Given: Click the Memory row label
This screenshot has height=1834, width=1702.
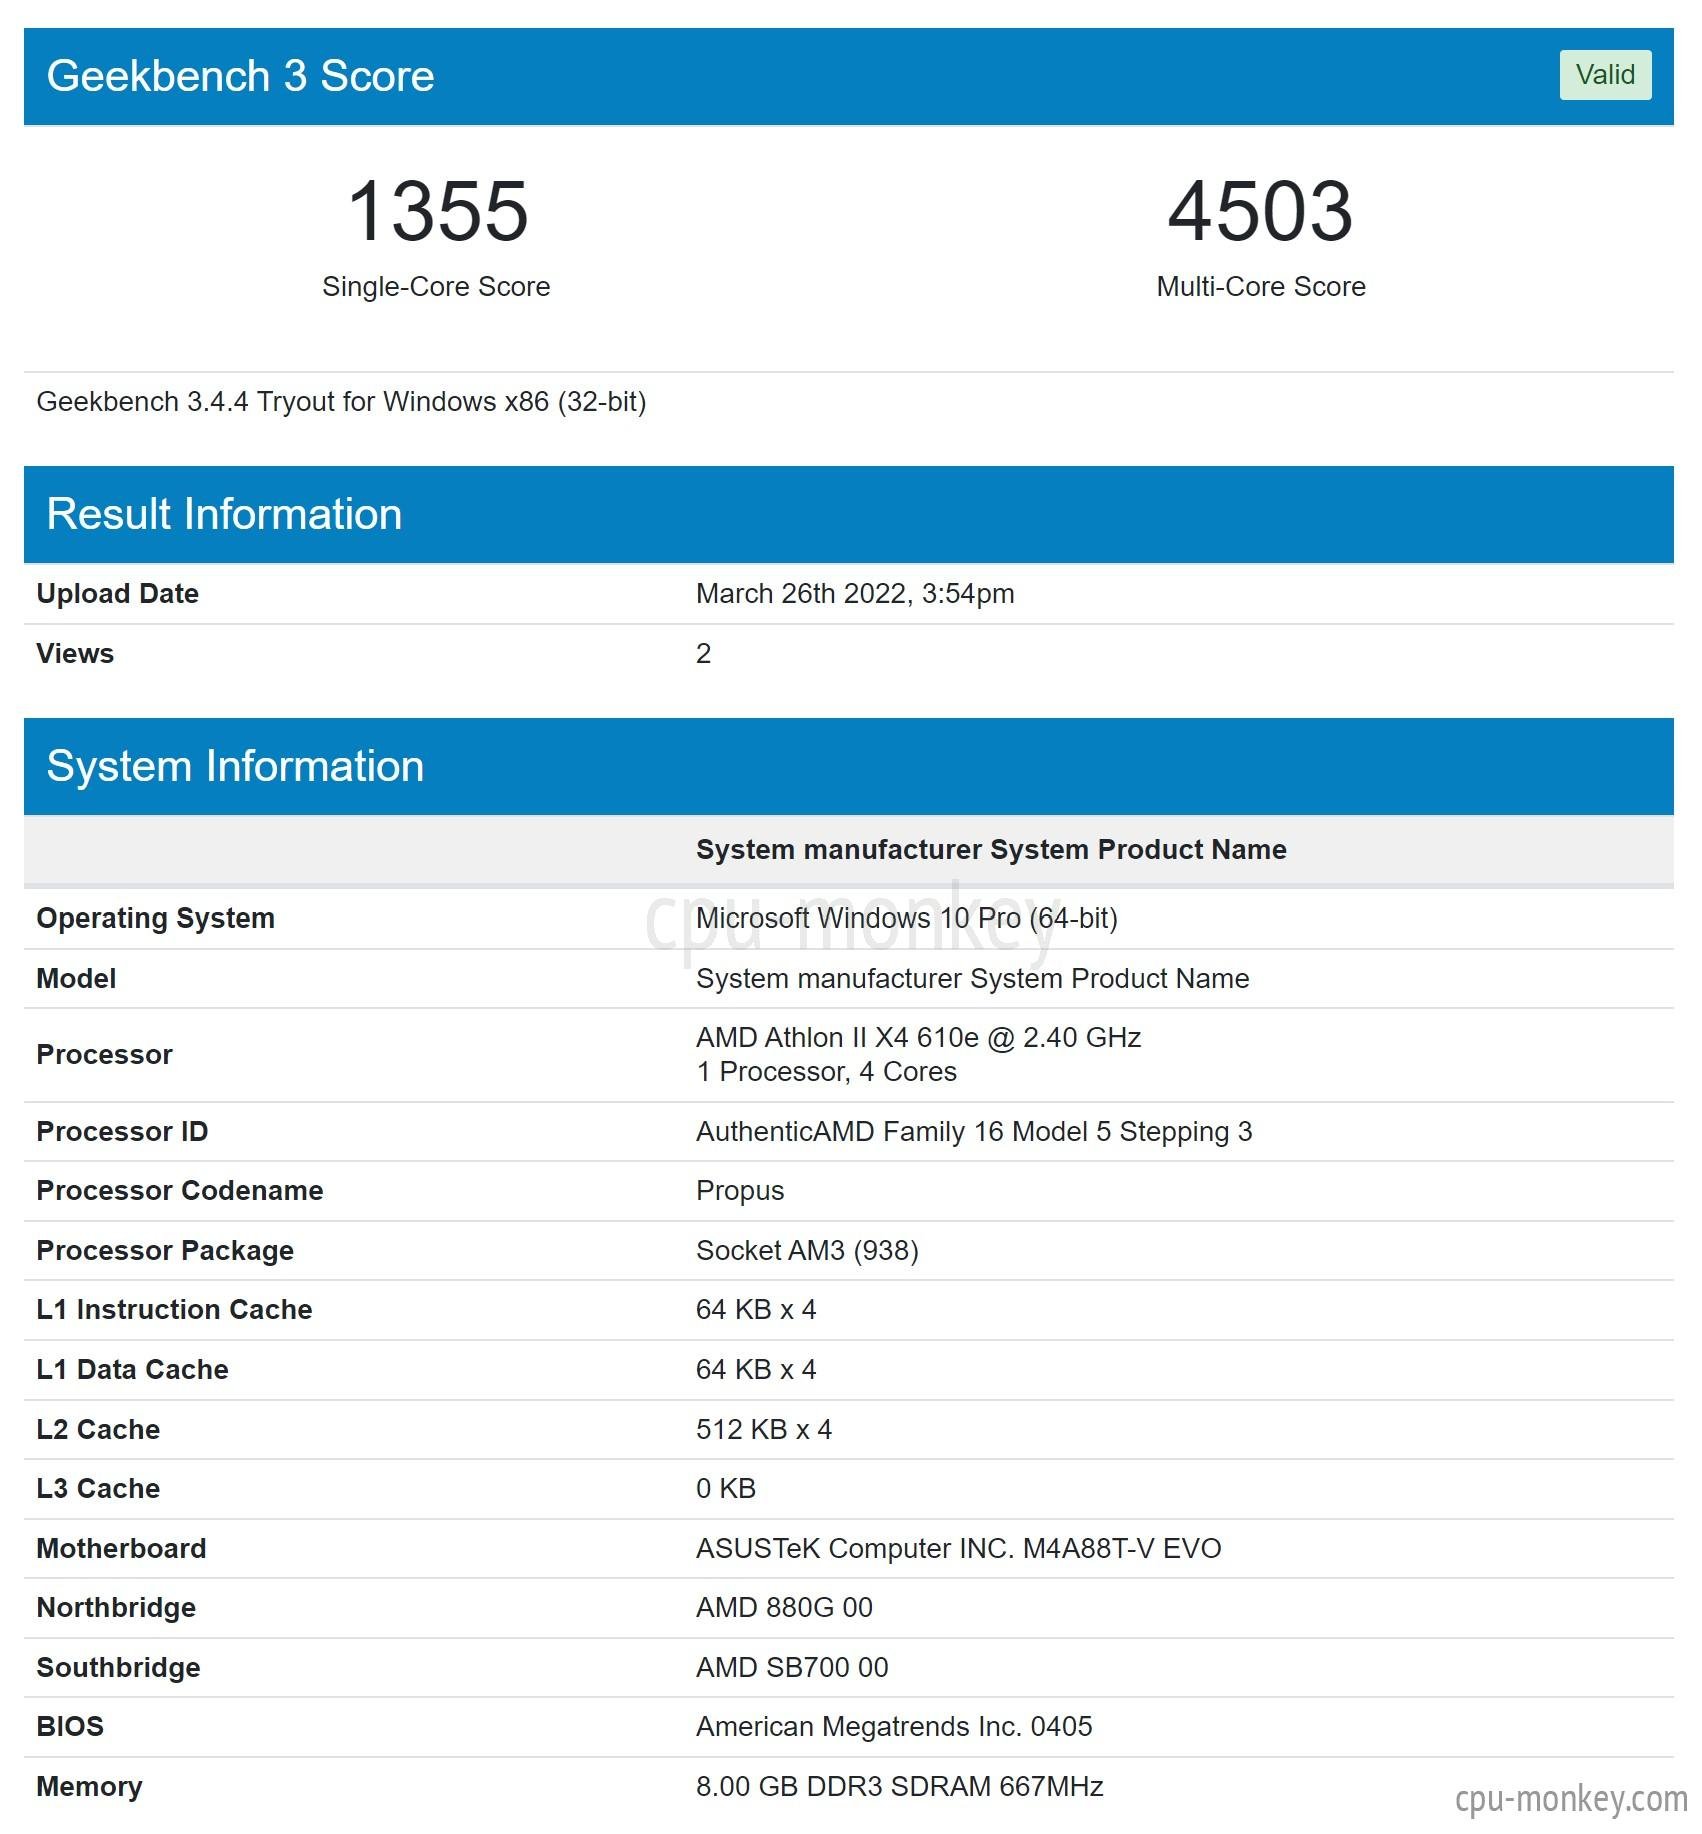Looking at the screenshot, I should [x=89, y=1787].
